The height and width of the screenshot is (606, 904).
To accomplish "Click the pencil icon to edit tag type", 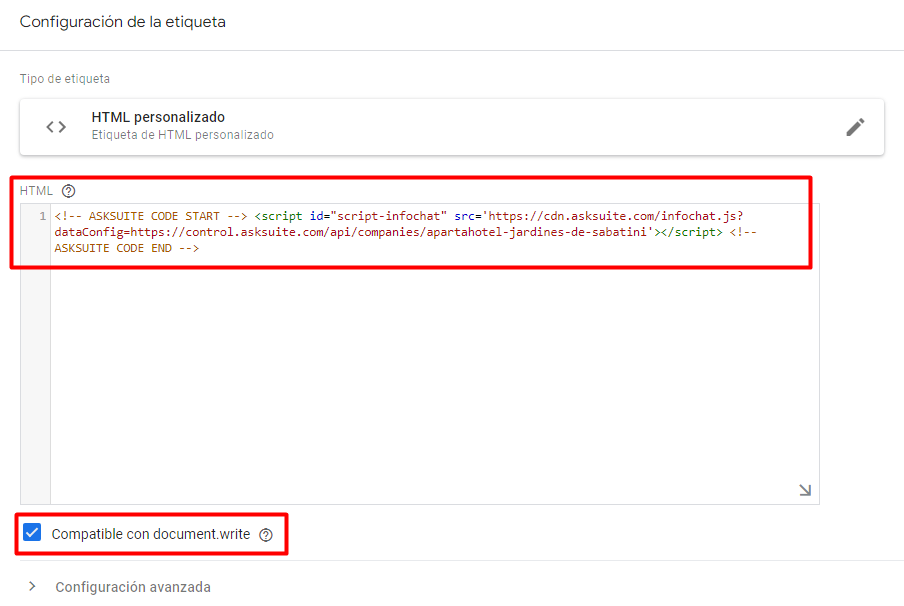I will click(855, 127).
